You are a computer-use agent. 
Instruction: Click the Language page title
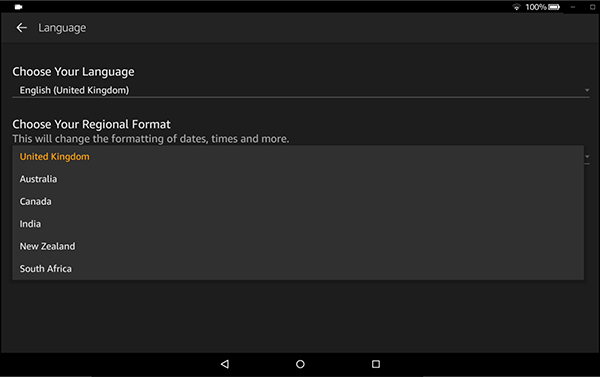(x=62, y=28)
